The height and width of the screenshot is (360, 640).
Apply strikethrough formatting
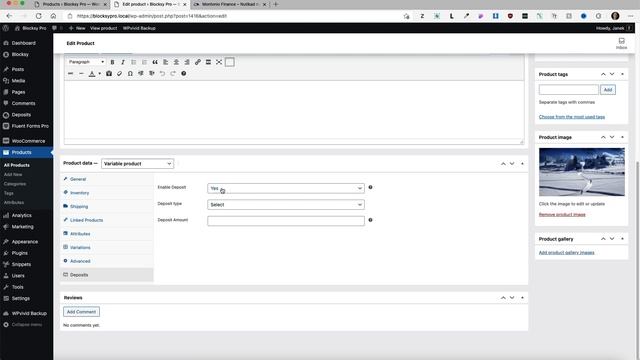point(71,73)
